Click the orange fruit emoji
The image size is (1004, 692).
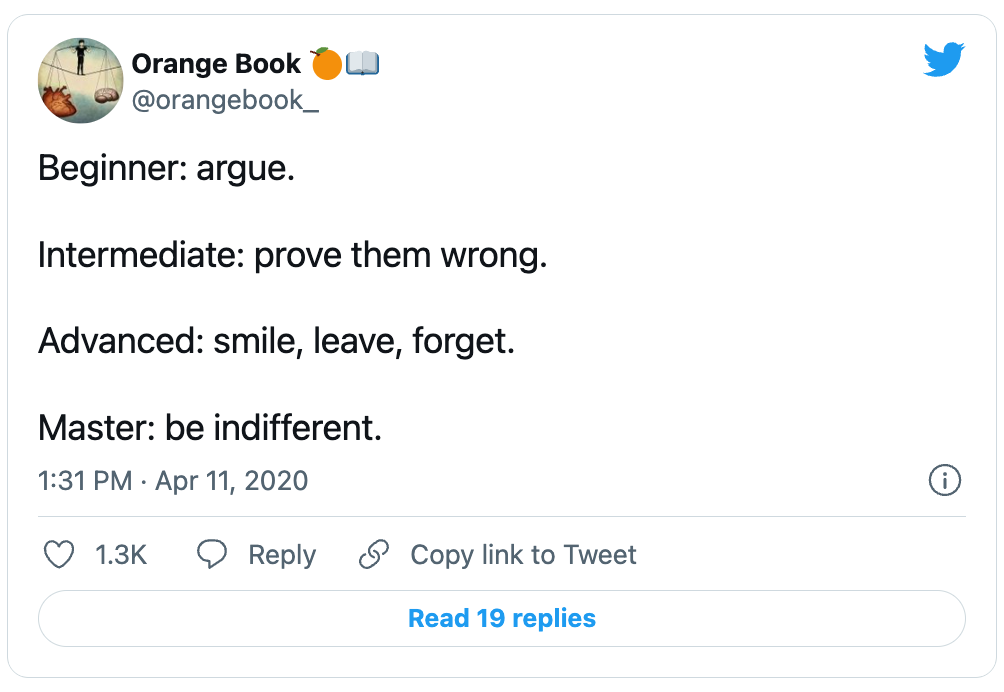[x=326, y=64]
